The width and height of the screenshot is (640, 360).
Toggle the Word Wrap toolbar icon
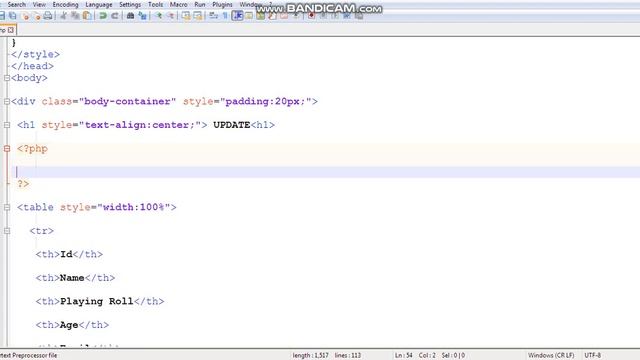pyautogui.click(x=213, y=16)
